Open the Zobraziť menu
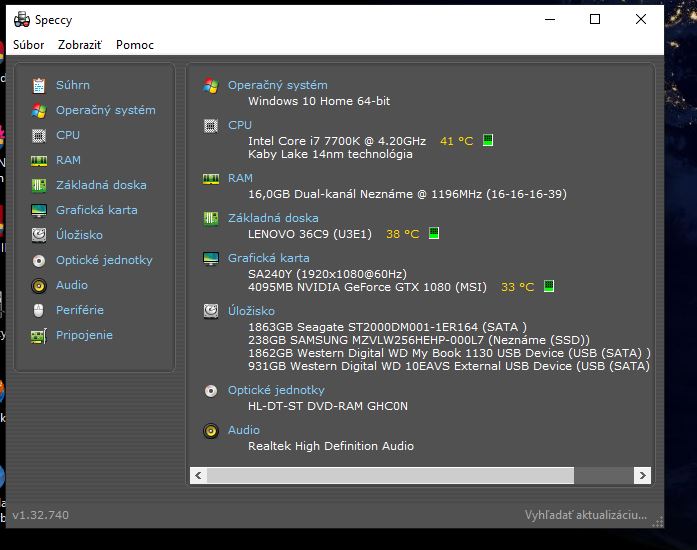This screenshot has width=697, height=550. point(80,45)
